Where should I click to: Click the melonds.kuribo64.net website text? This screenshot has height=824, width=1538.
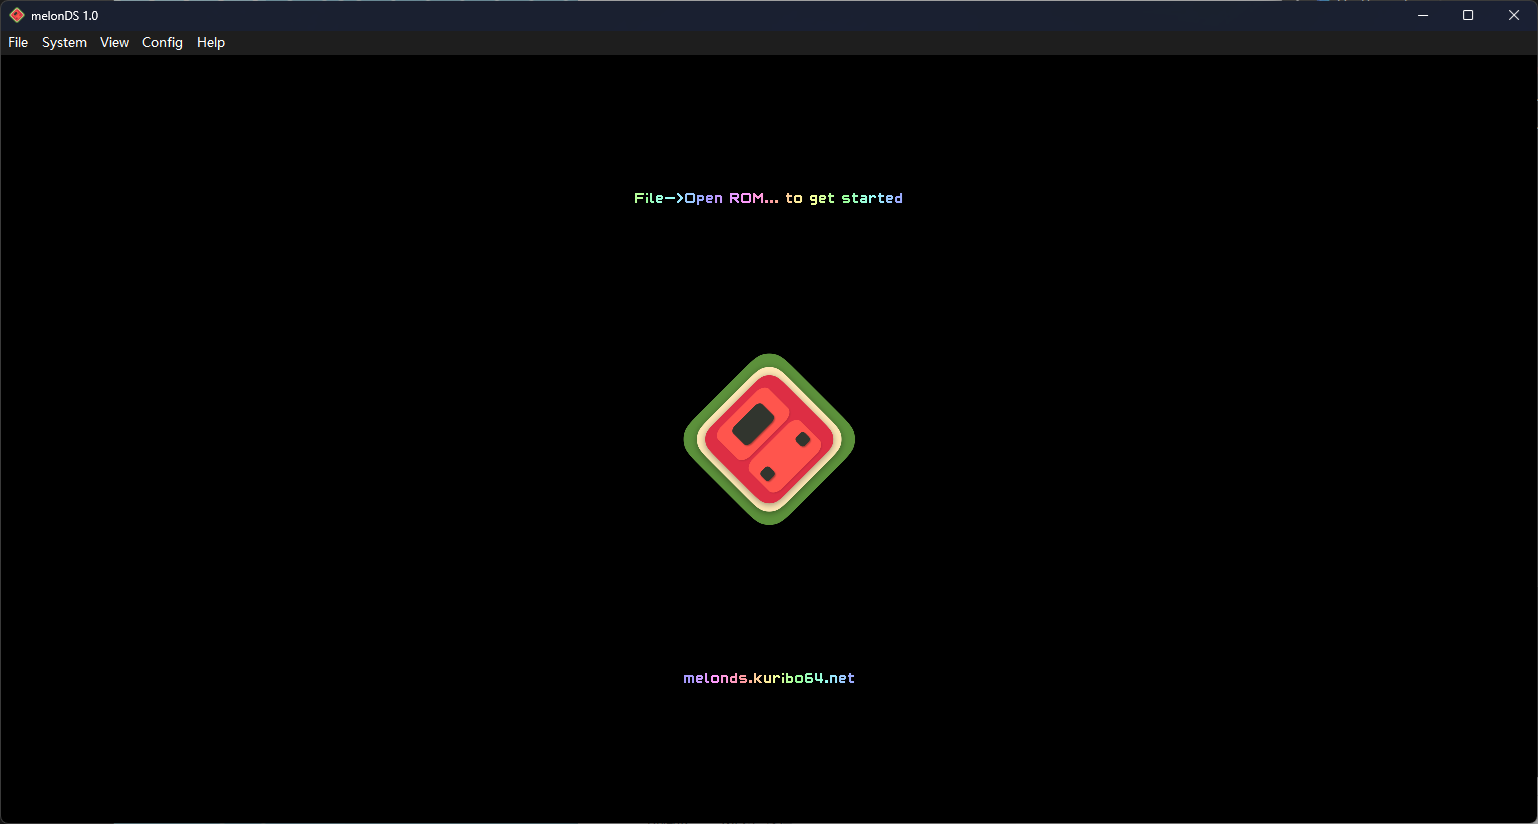pos(769,678)
